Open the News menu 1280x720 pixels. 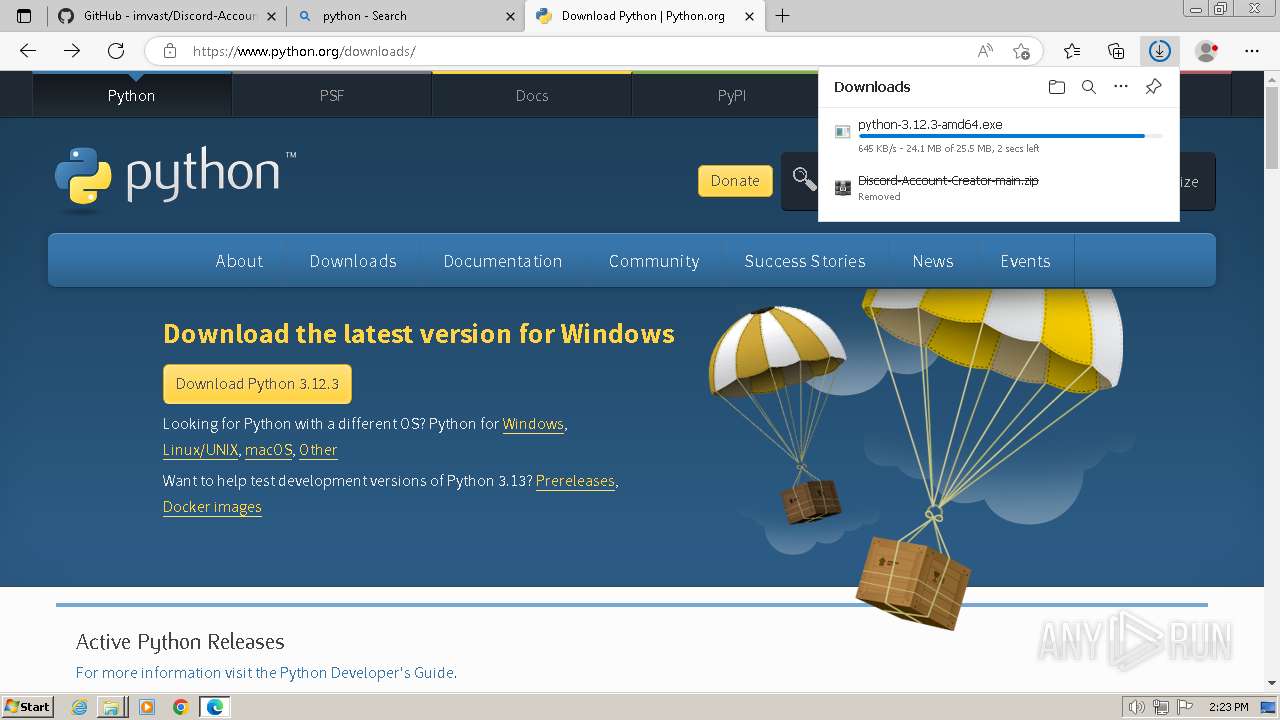(x=933, y=261)
